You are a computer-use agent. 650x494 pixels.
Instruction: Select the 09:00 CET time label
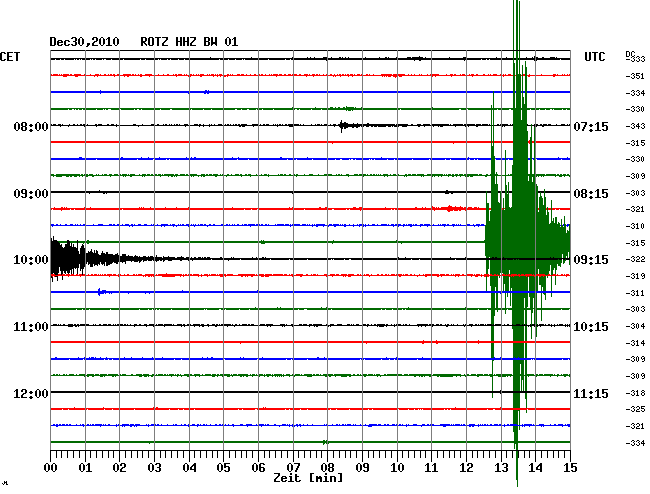click(x=31, y=194)
